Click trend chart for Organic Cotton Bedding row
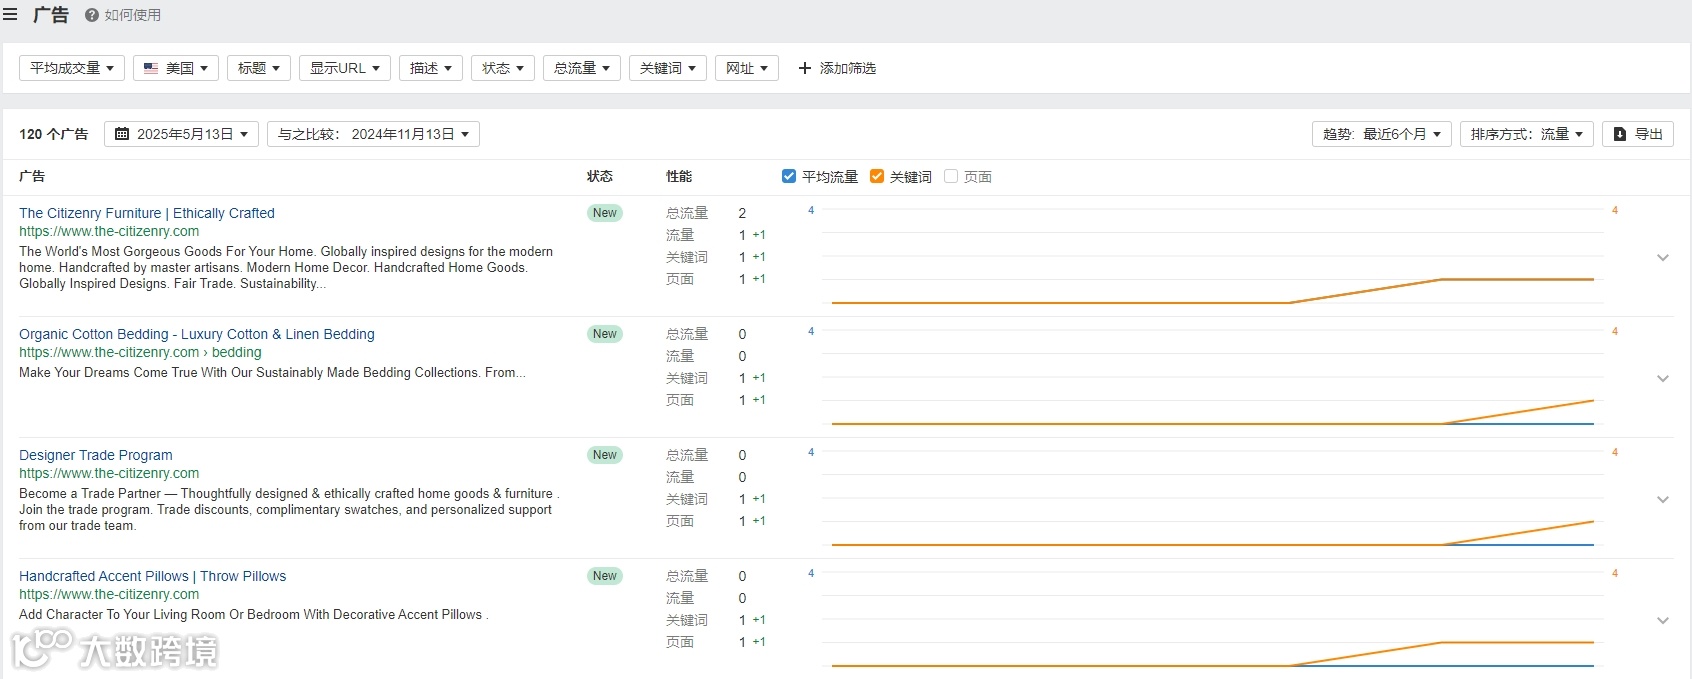 click(x=1212, y=377)
